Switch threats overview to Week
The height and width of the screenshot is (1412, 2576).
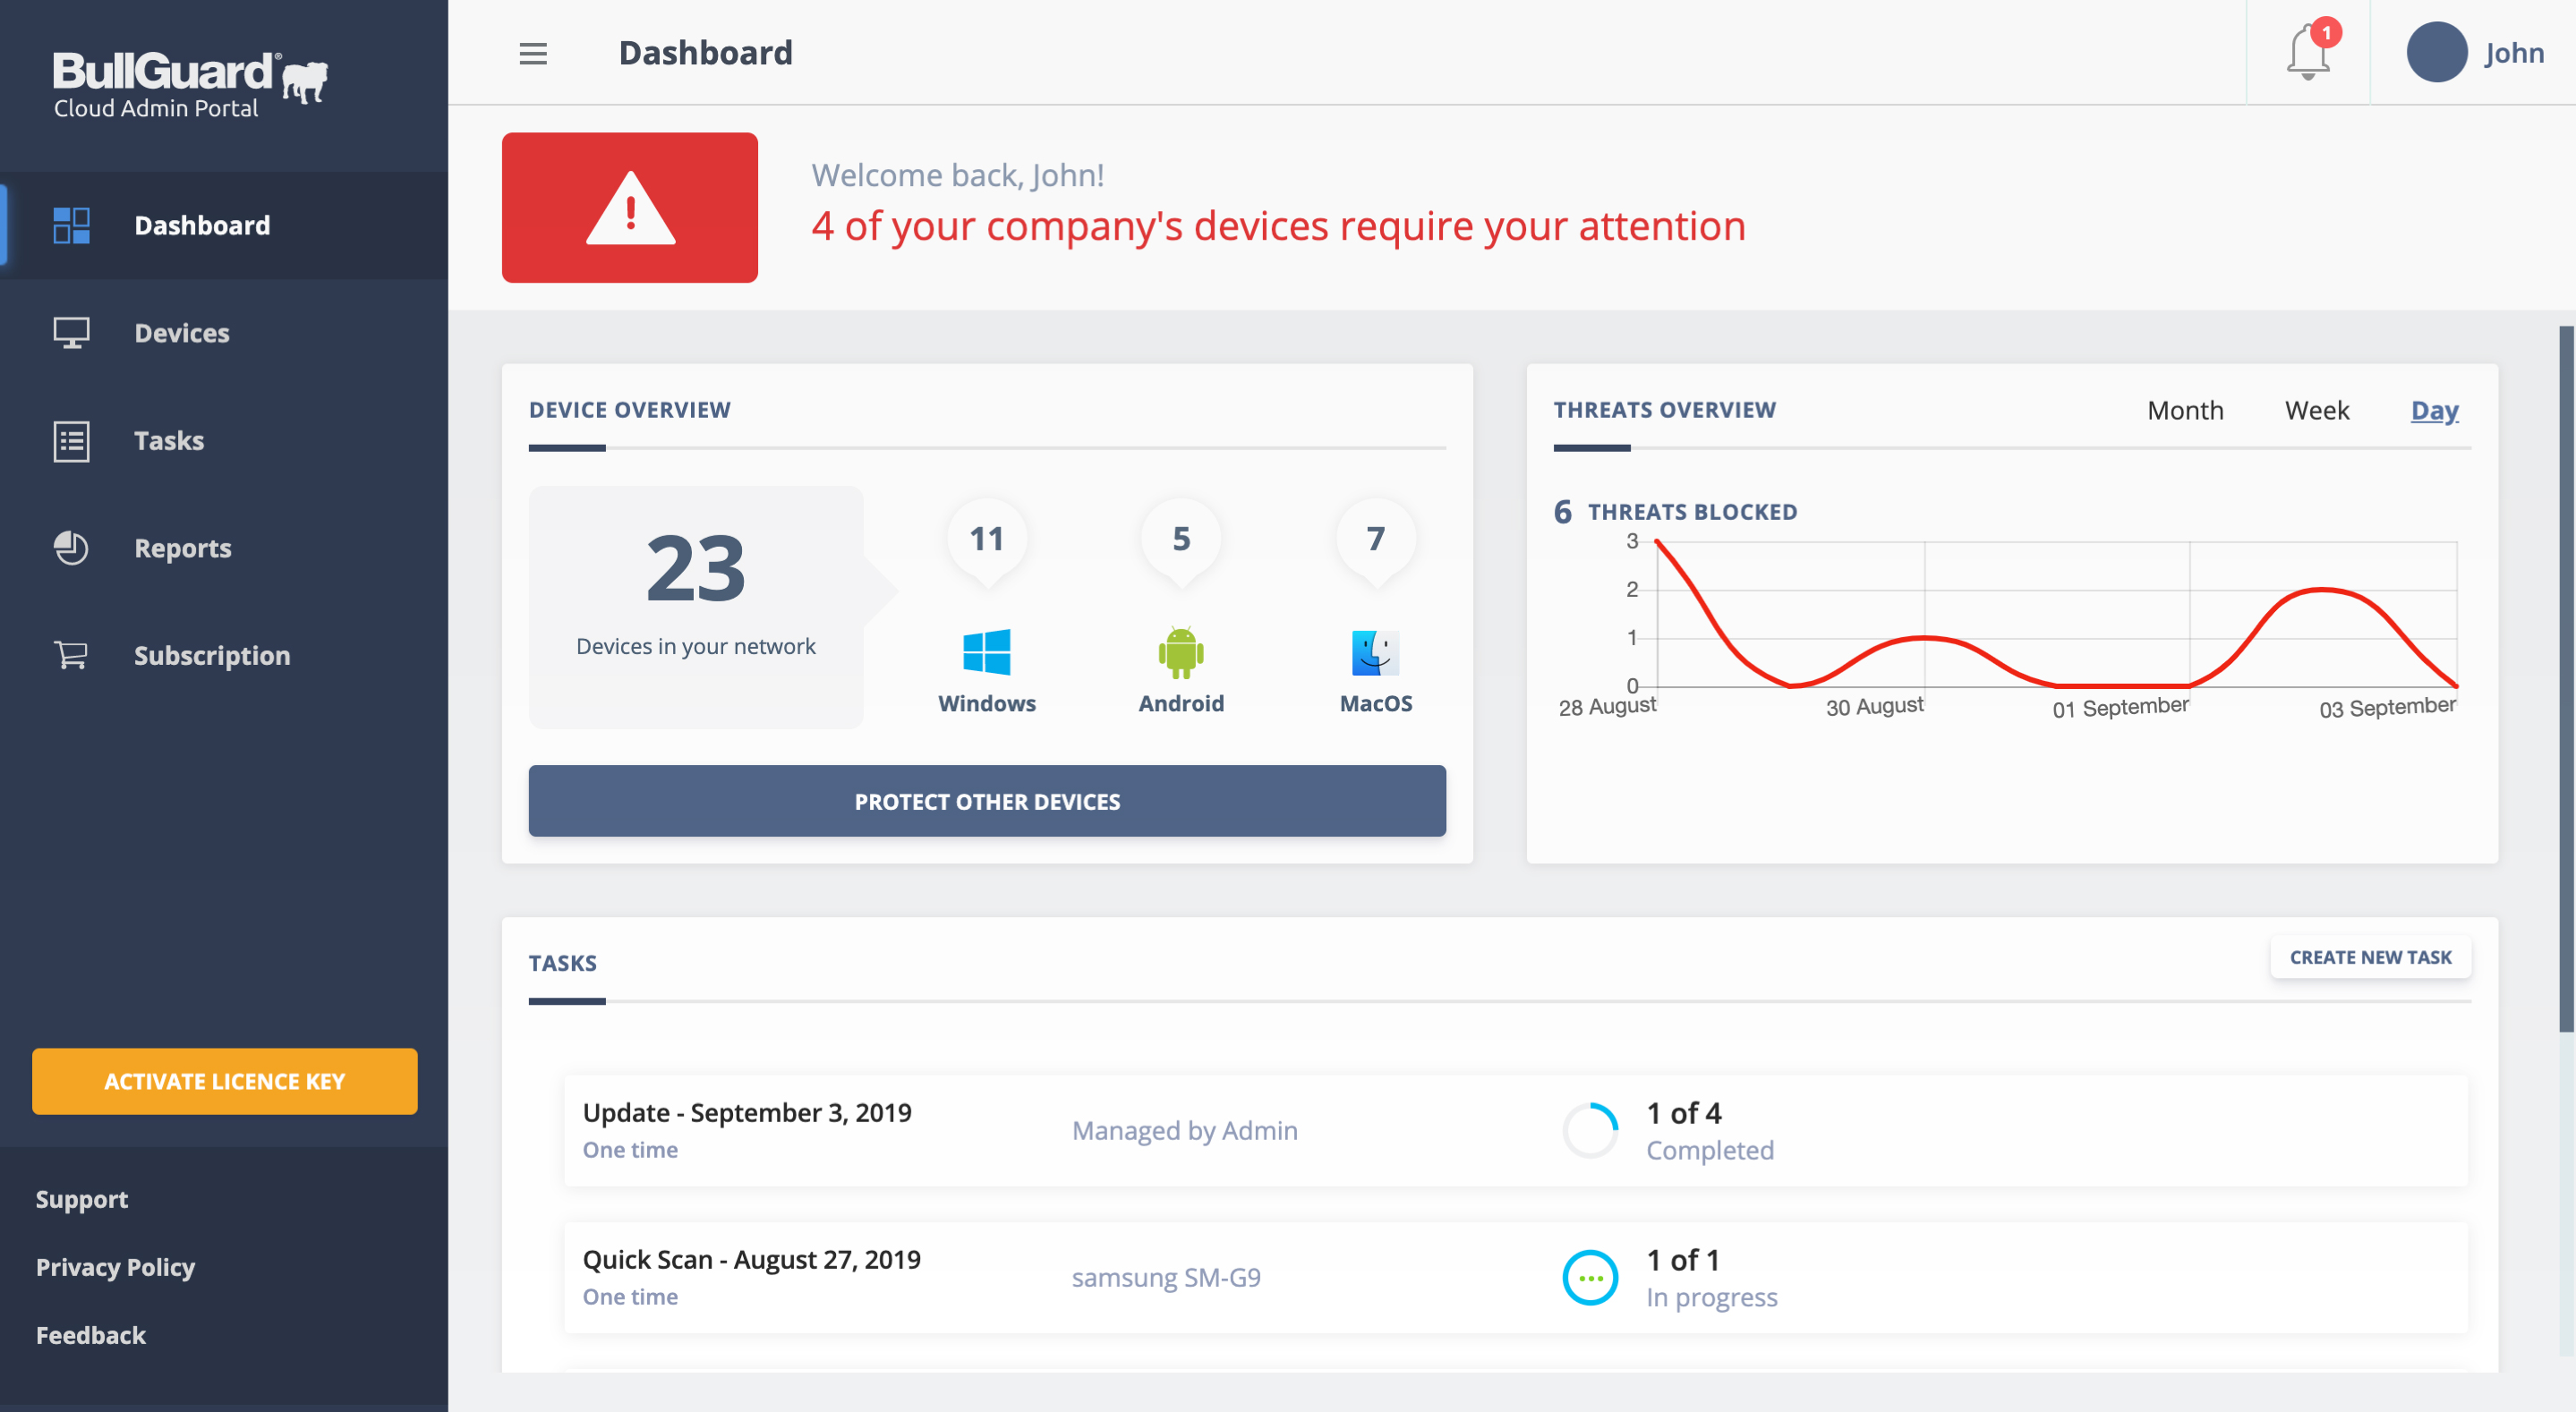click(2316, 411)
